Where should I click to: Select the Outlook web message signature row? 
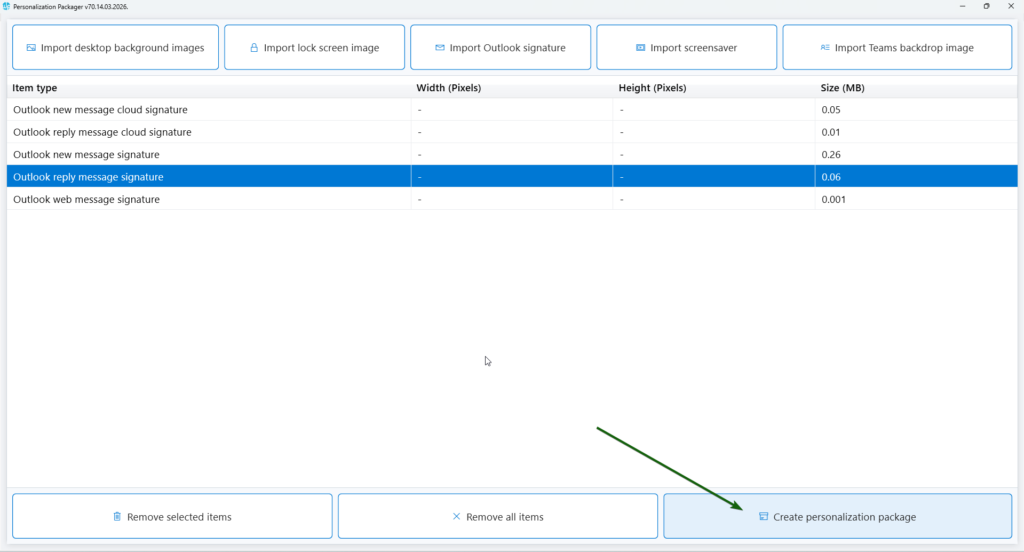pyautogui.click(x=86, y=200)
